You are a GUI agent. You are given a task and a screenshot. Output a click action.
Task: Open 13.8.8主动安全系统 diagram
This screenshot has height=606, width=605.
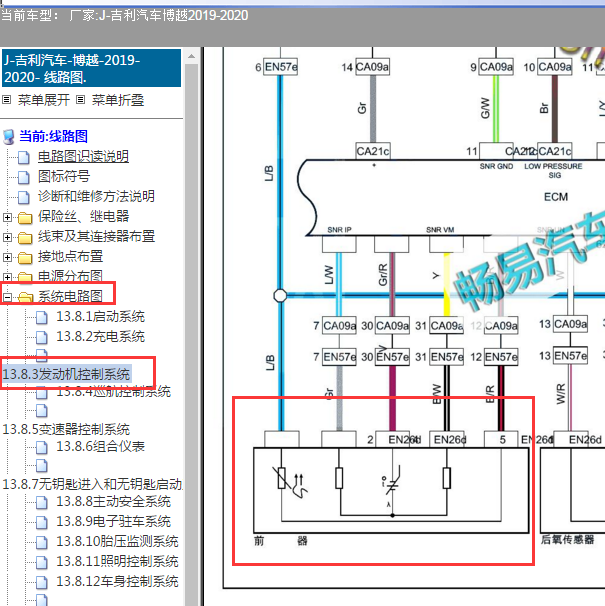(114, 501)
